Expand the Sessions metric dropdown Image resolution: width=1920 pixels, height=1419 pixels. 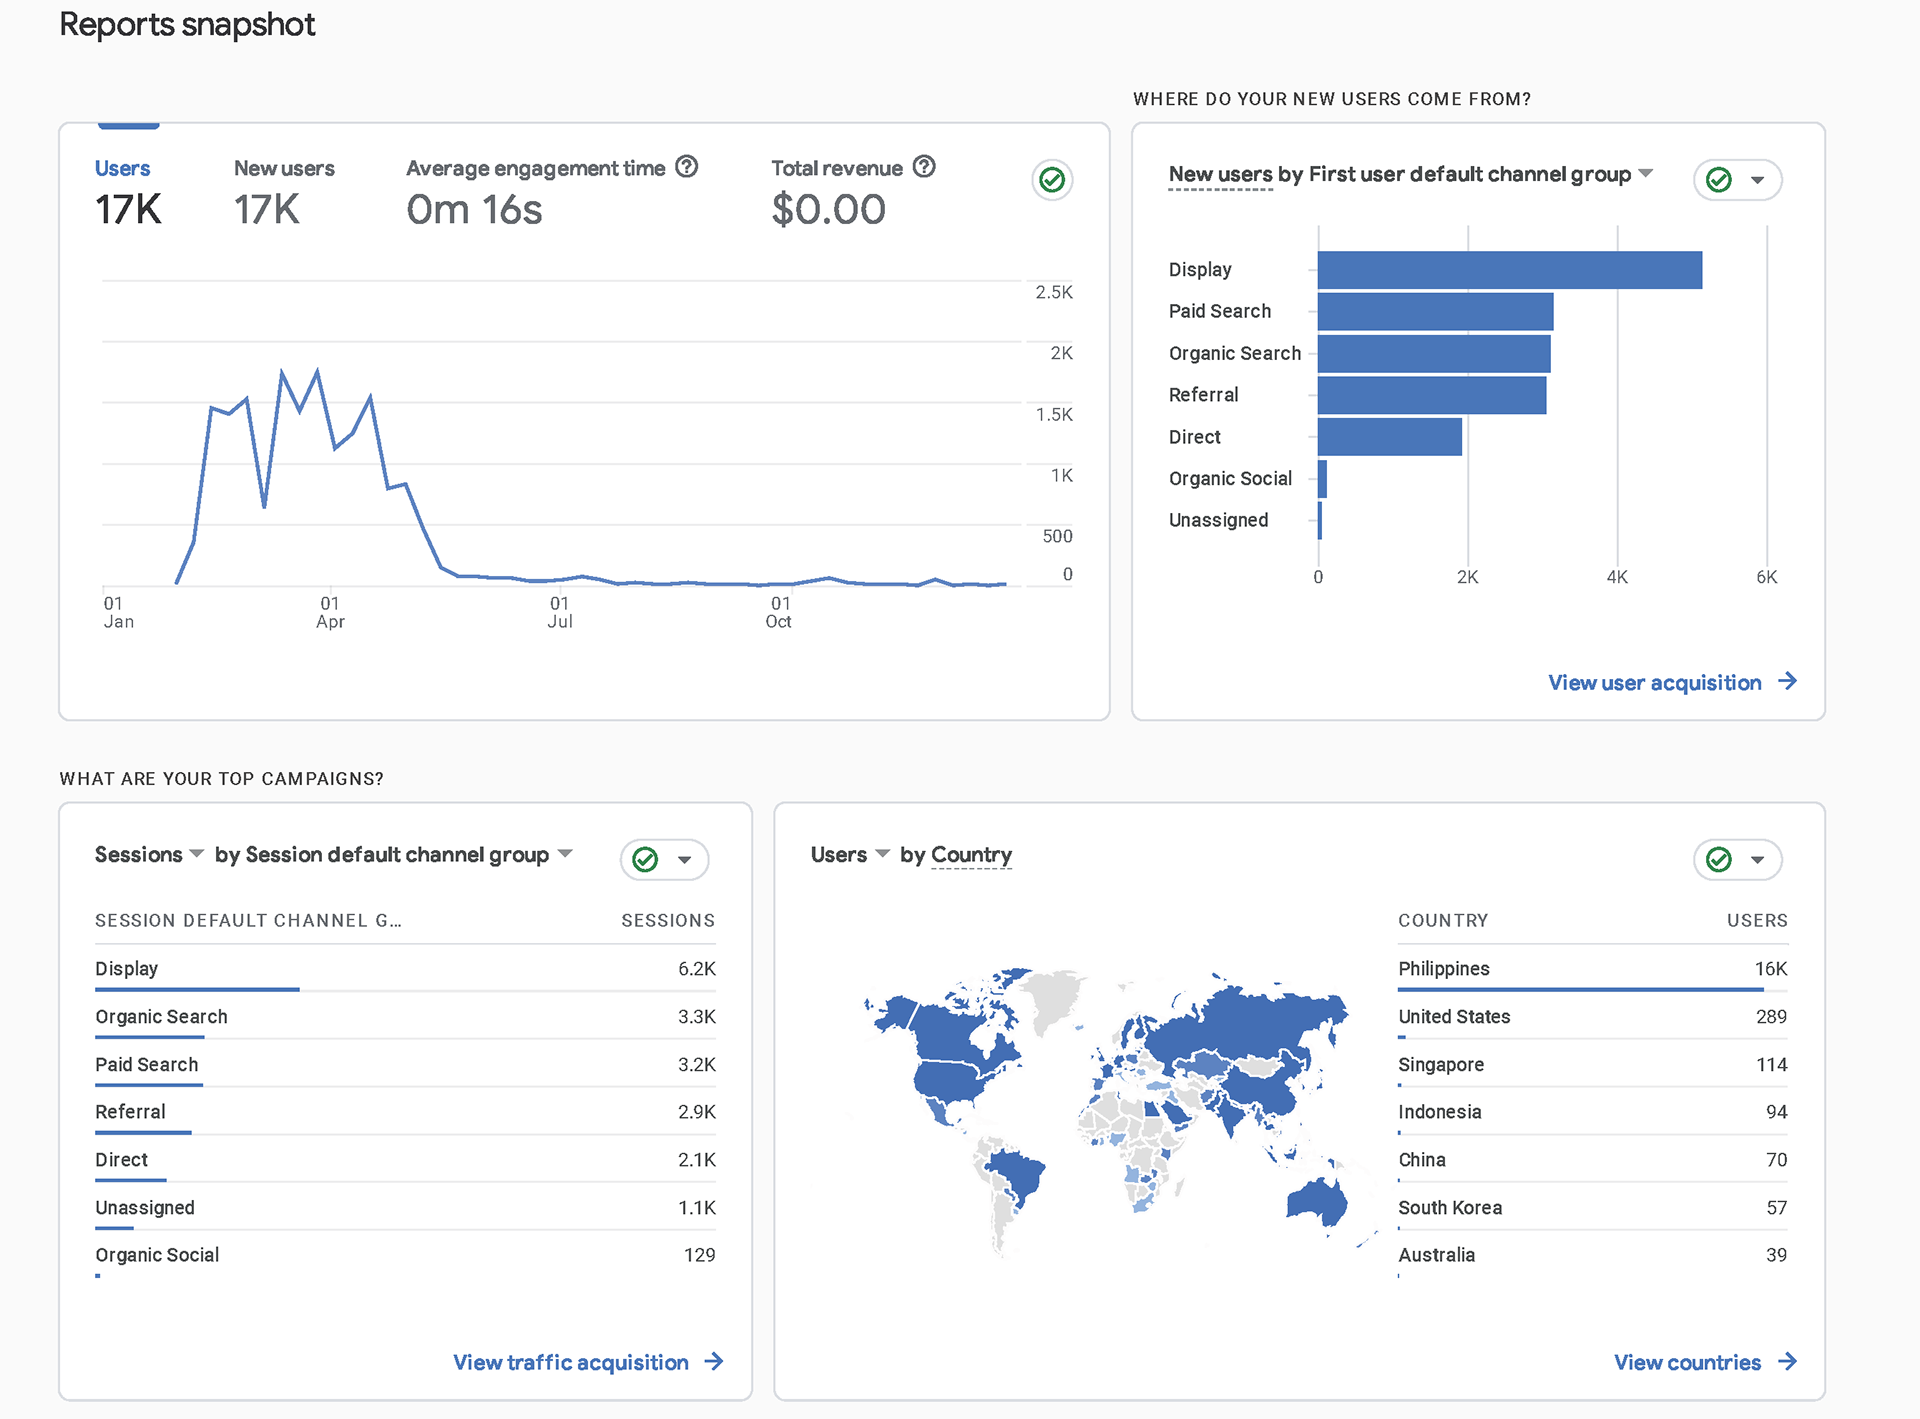pos(196,854)
